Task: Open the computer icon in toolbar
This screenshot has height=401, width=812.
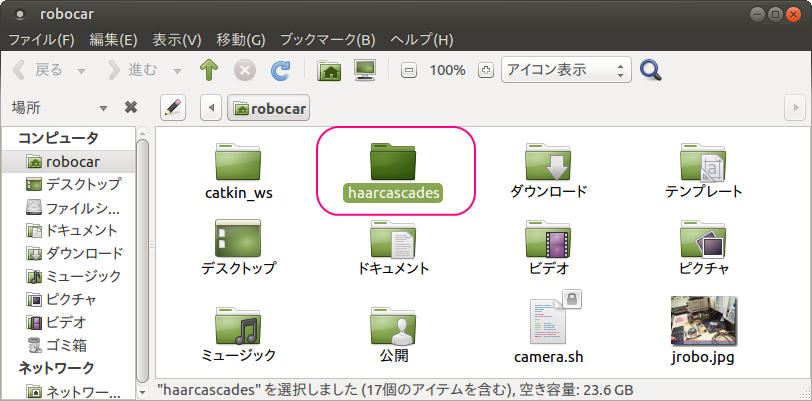Action: (365, 70)
